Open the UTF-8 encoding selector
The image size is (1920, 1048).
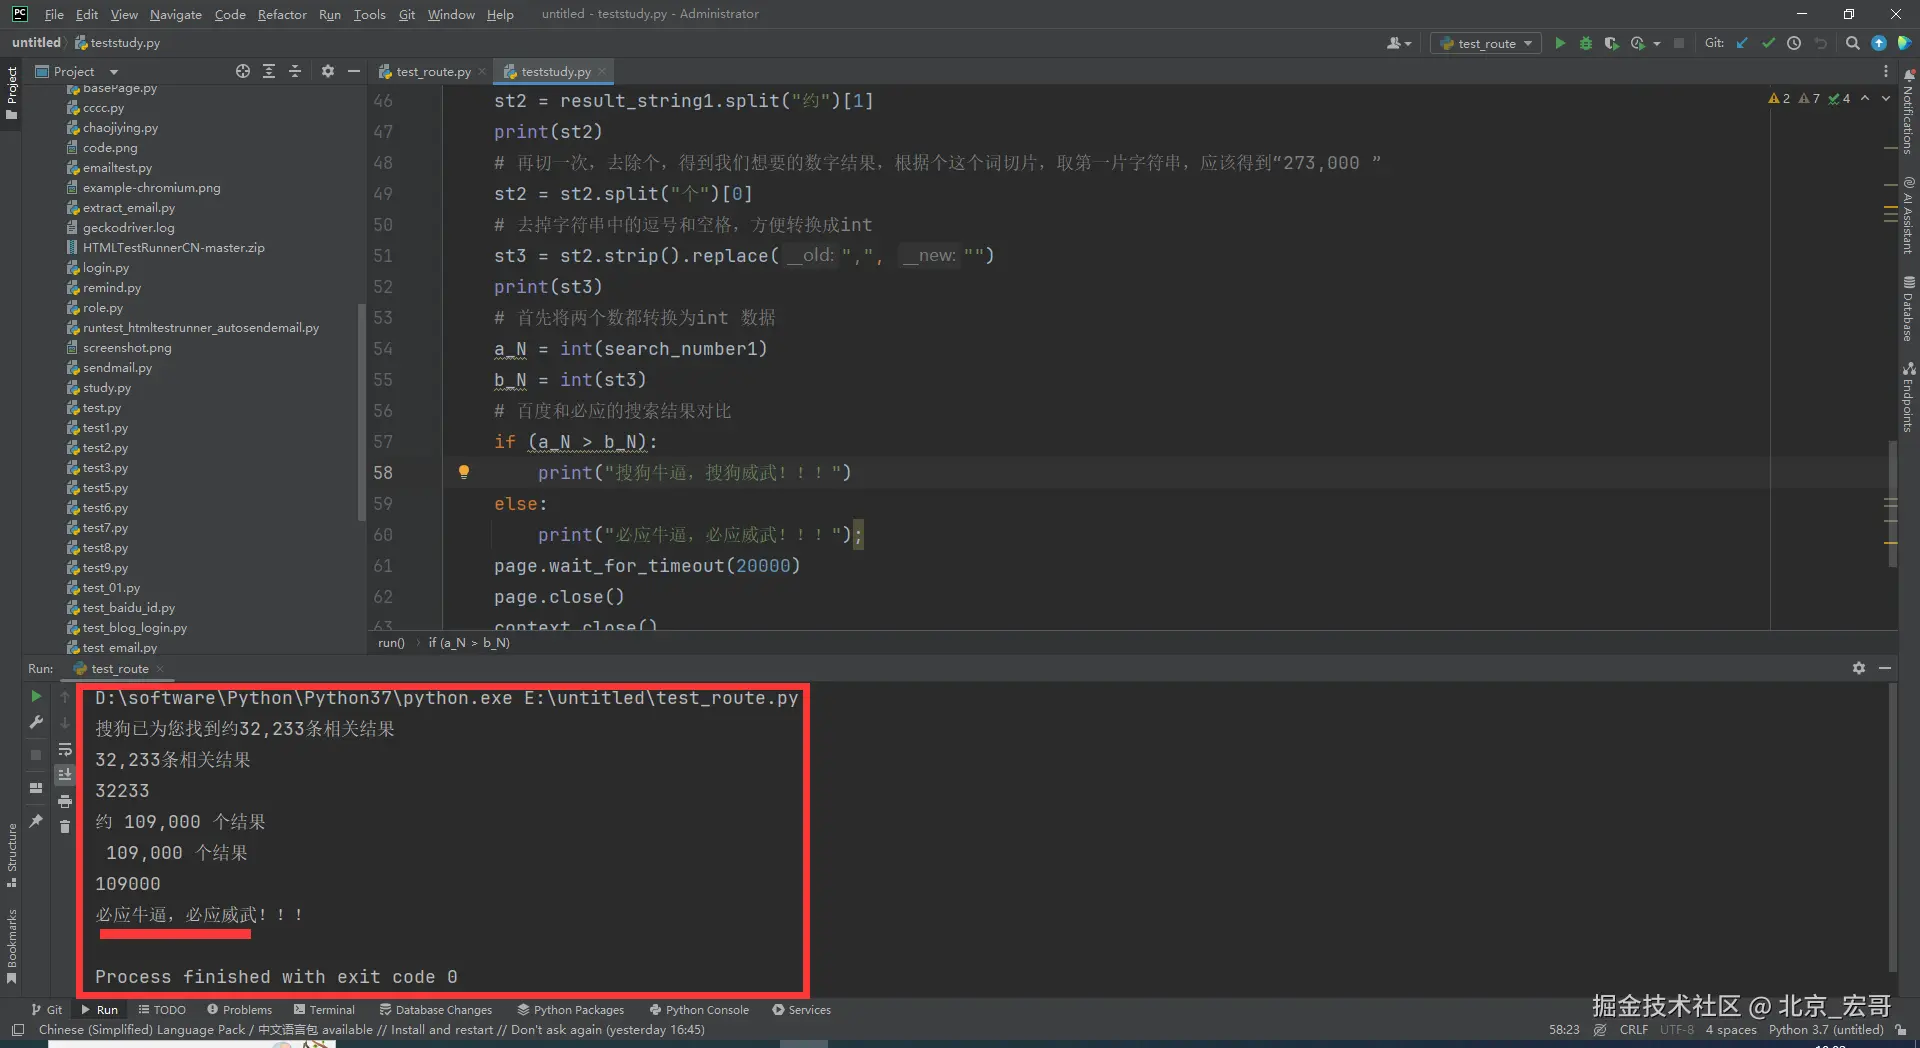[x=1677, y=1030]
